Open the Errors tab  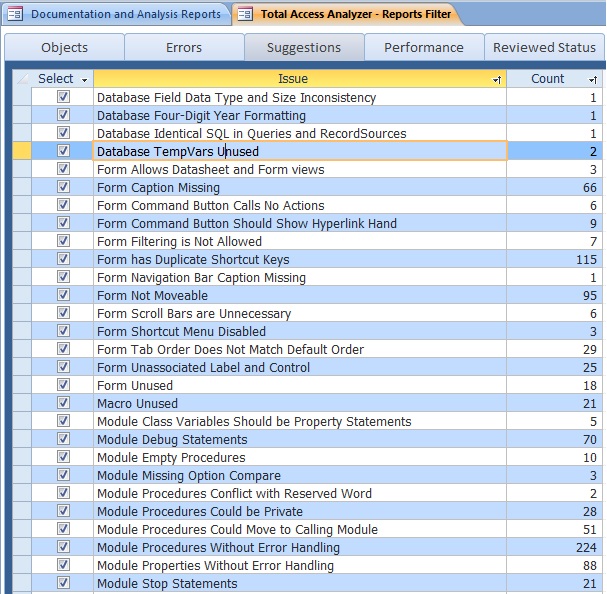point(184,47)
